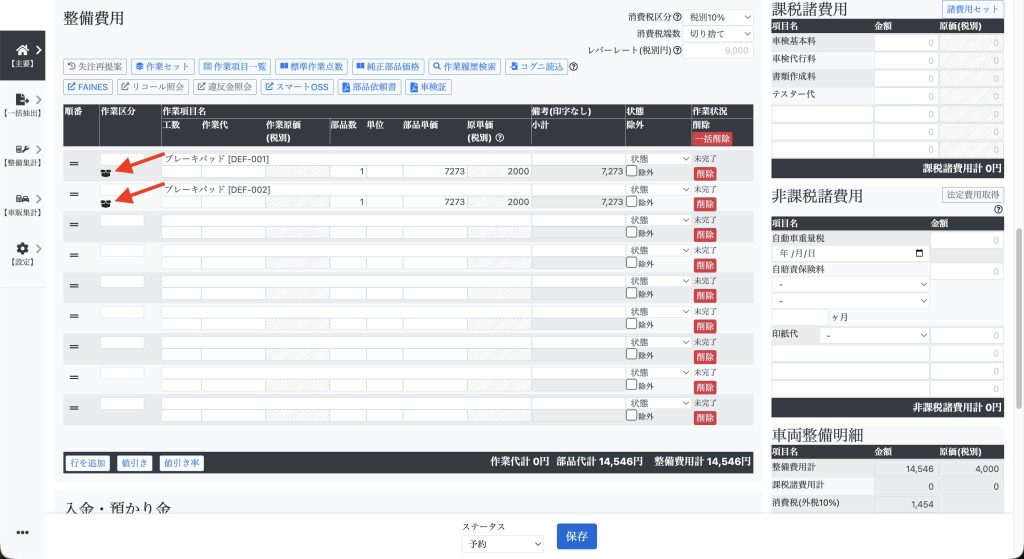Open the 設定 gear sidebar menu
This screenshot has width=1024, height=559.
(x=22, y=254)
